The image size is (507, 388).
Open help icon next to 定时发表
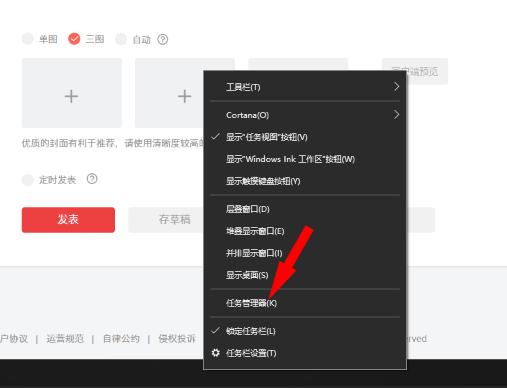click(92, 179)
